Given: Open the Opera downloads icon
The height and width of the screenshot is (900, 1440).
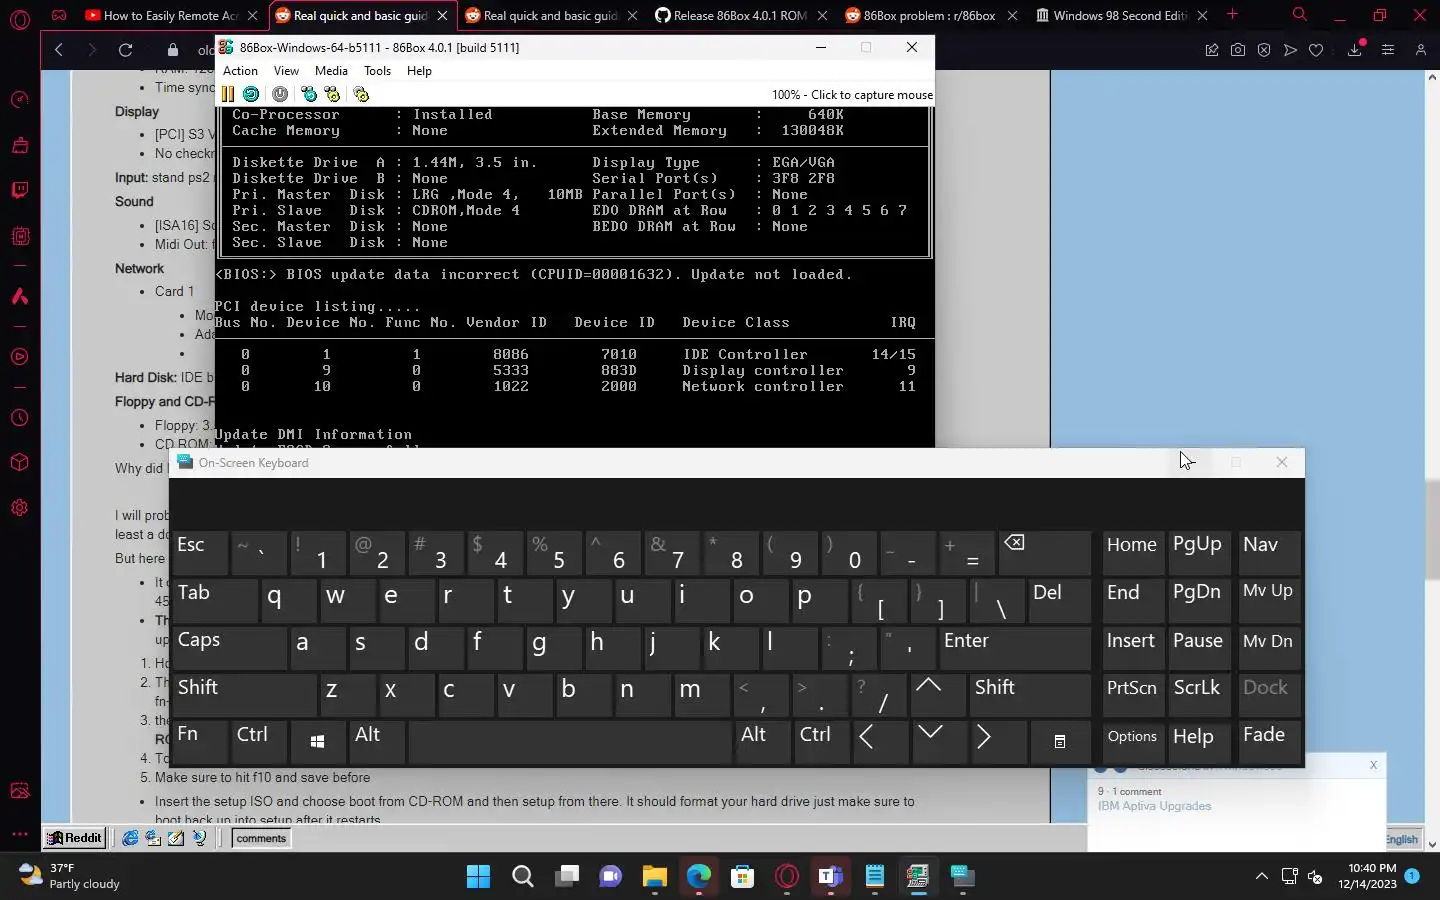Looking at the screenshot, I should coord(1355,50).
